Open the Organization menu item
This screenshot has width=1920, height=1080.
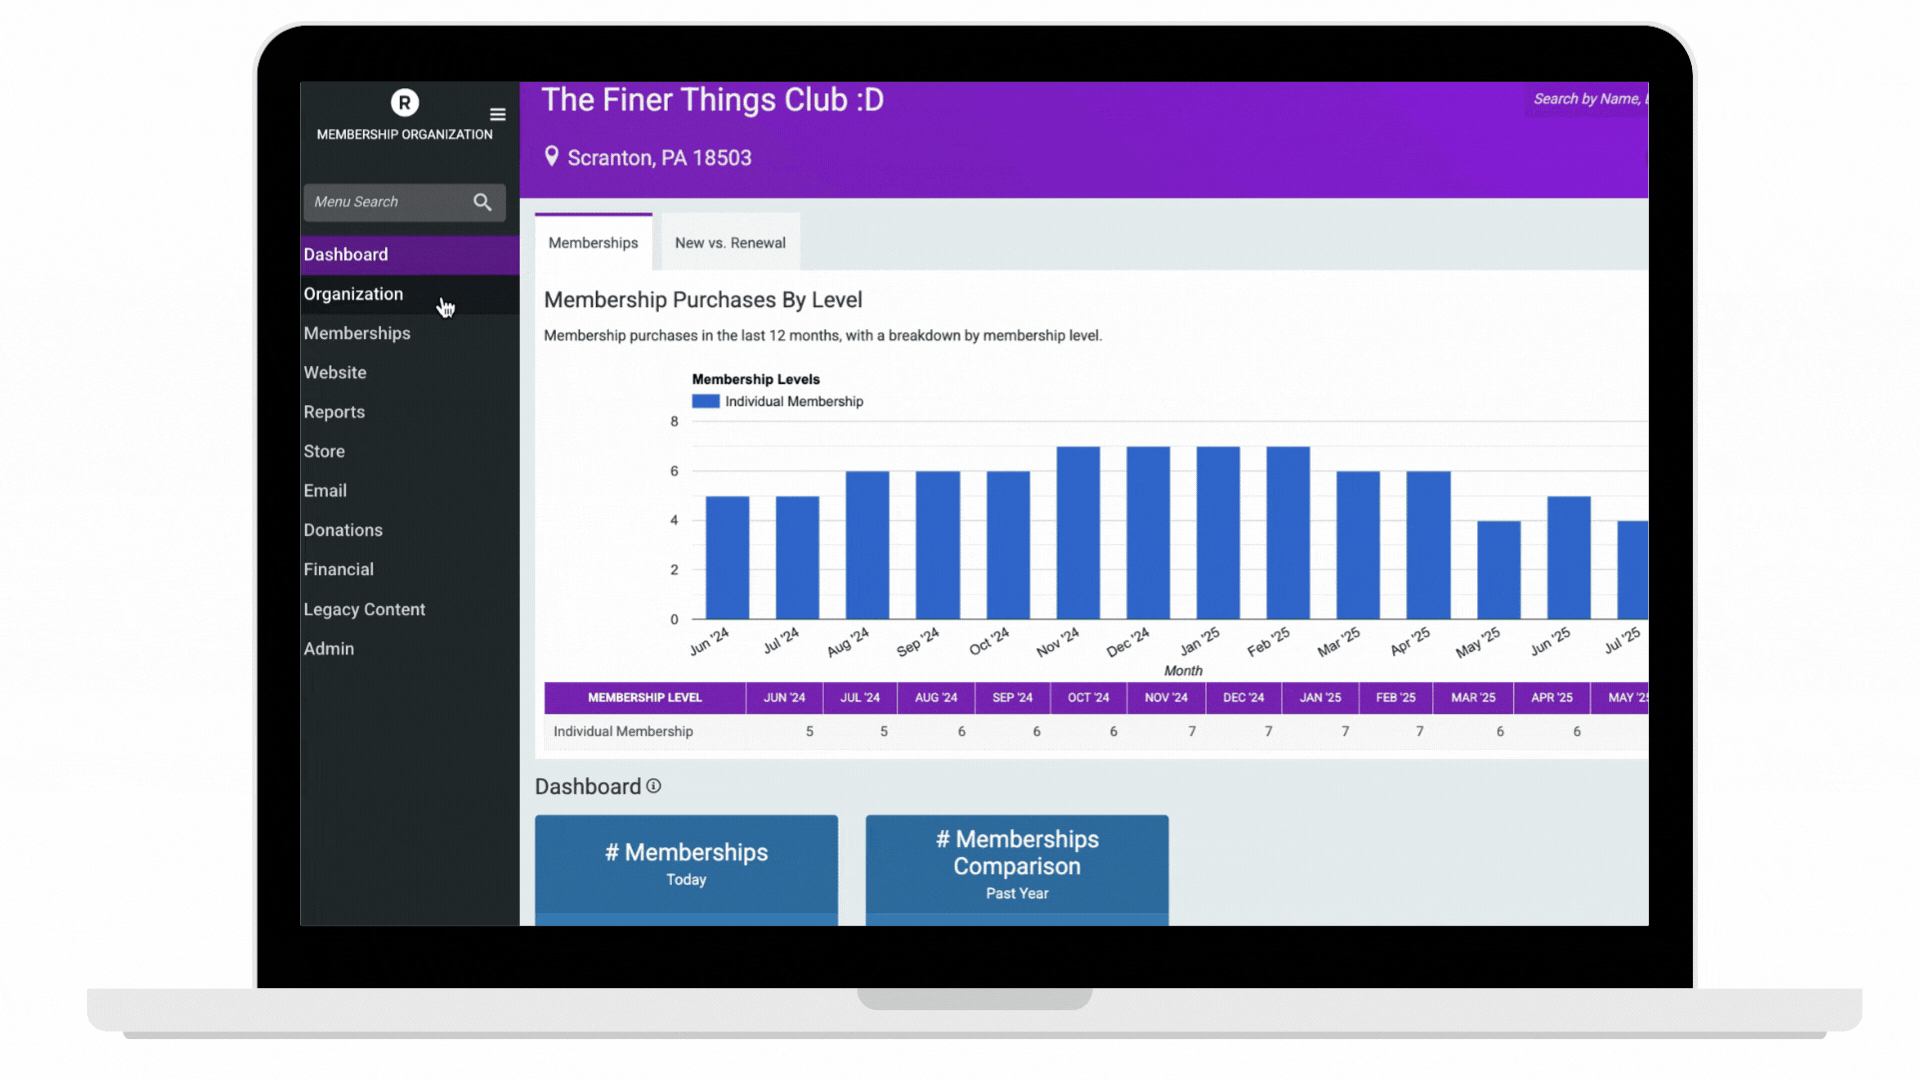pyautogui.click(x=409, y=294)
